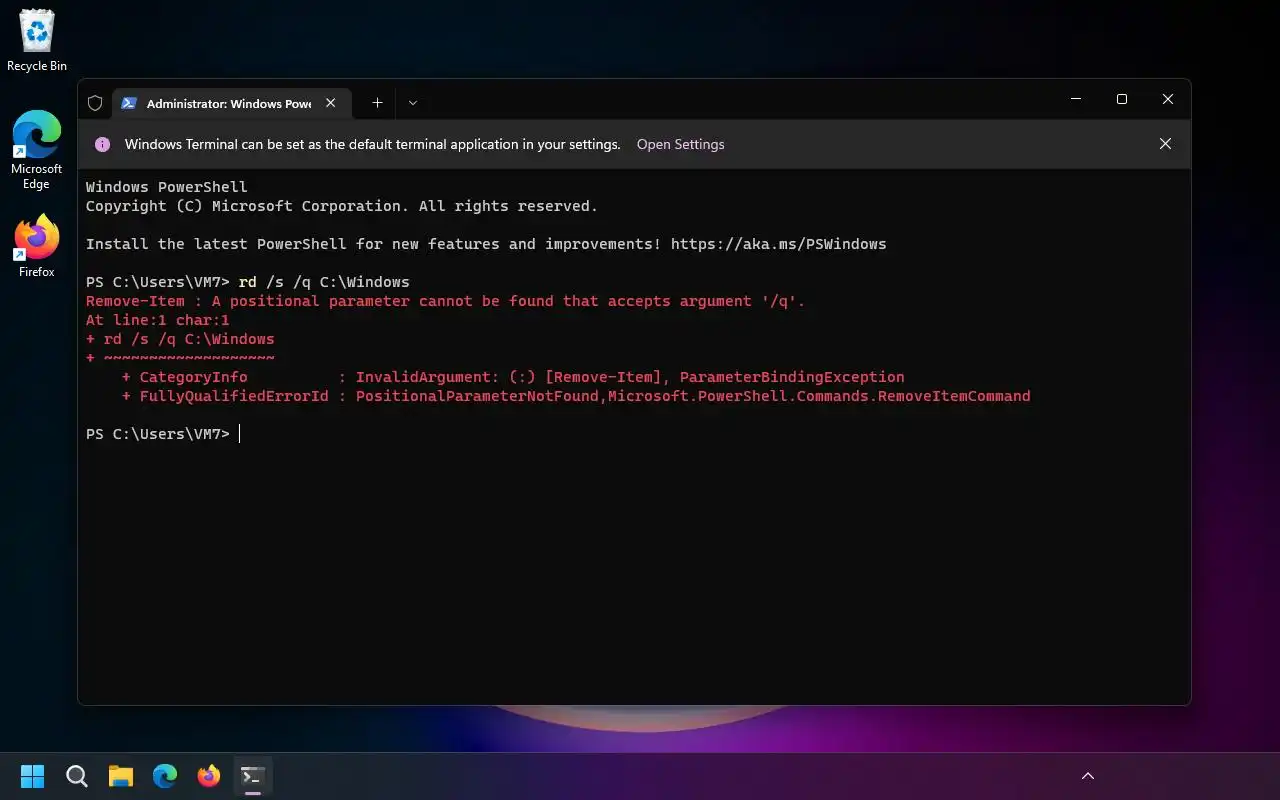This screenshot has width=1280, height=800.
Task: Expand the new tab profile dropdown
Action: click(412, 103)
